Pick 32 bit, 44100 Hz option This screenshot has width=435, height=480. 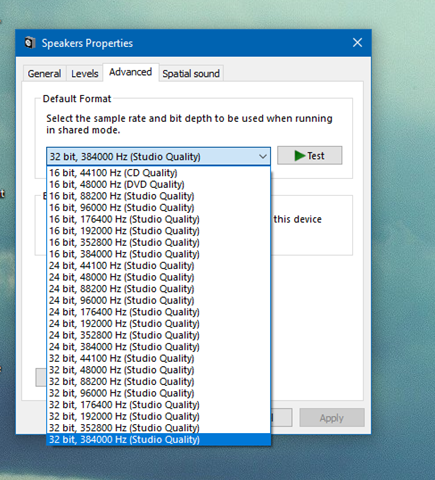159,358
